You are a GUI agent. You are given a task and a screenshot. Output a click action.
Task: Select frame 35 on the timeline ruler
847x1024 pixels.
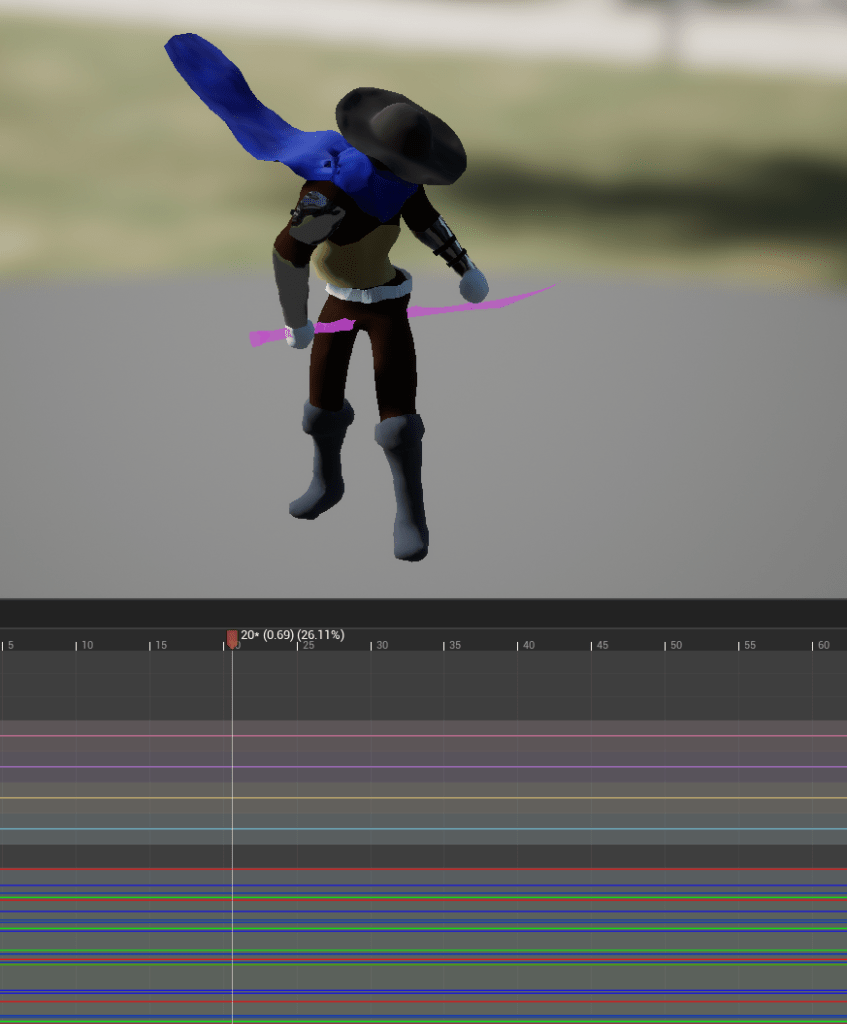coord(445,646)
